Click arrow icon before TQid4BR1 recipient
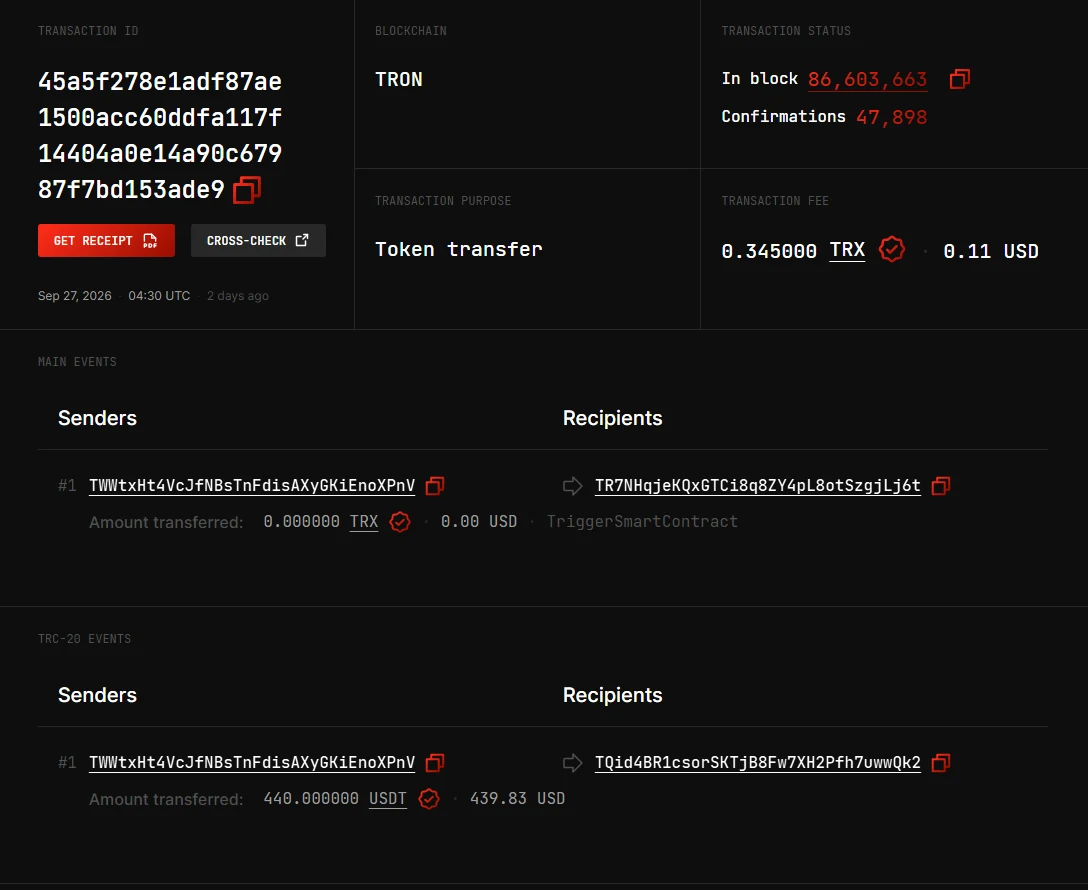The image size is (1088, 890). point(572,763)
